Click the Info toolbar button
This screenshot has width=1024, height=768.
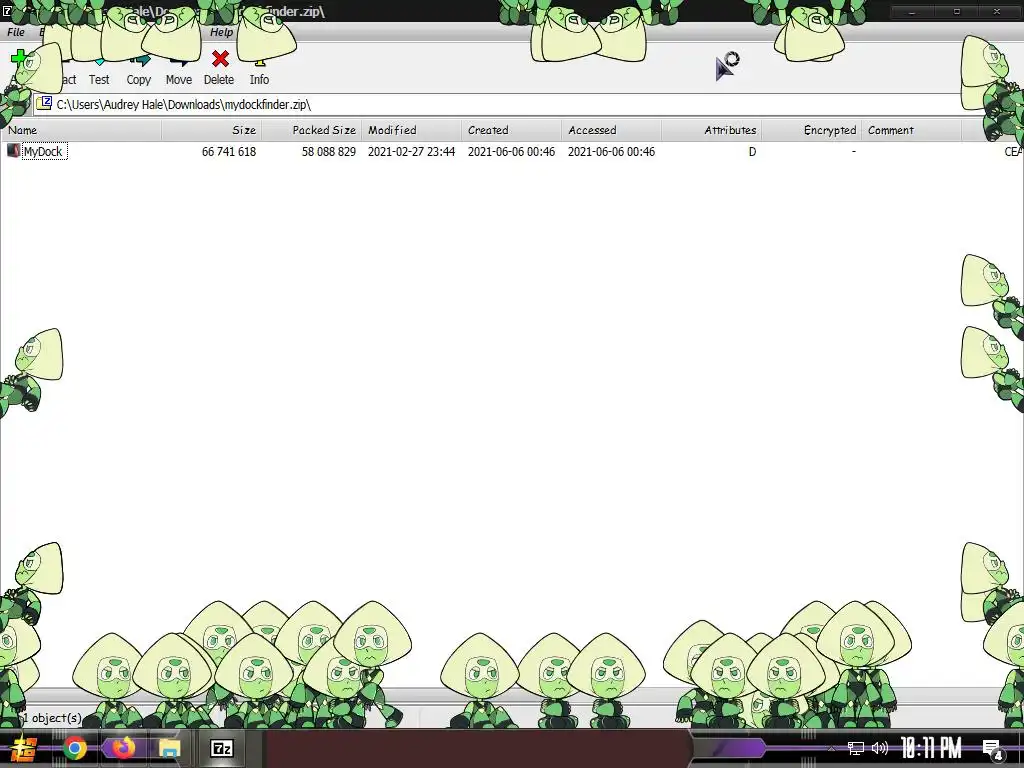click(259, 69)
